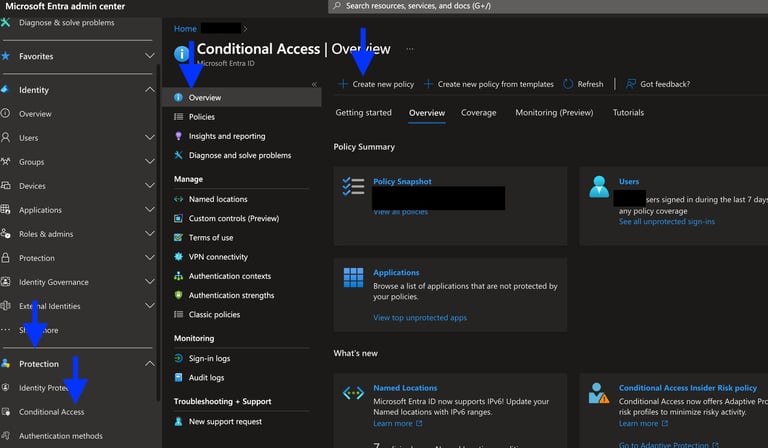Image resolution: width=768 pixels, height=448 pixels.
Task: Click the Classic policies list icon
Action: pyautogui.click(x=178, y=314)
